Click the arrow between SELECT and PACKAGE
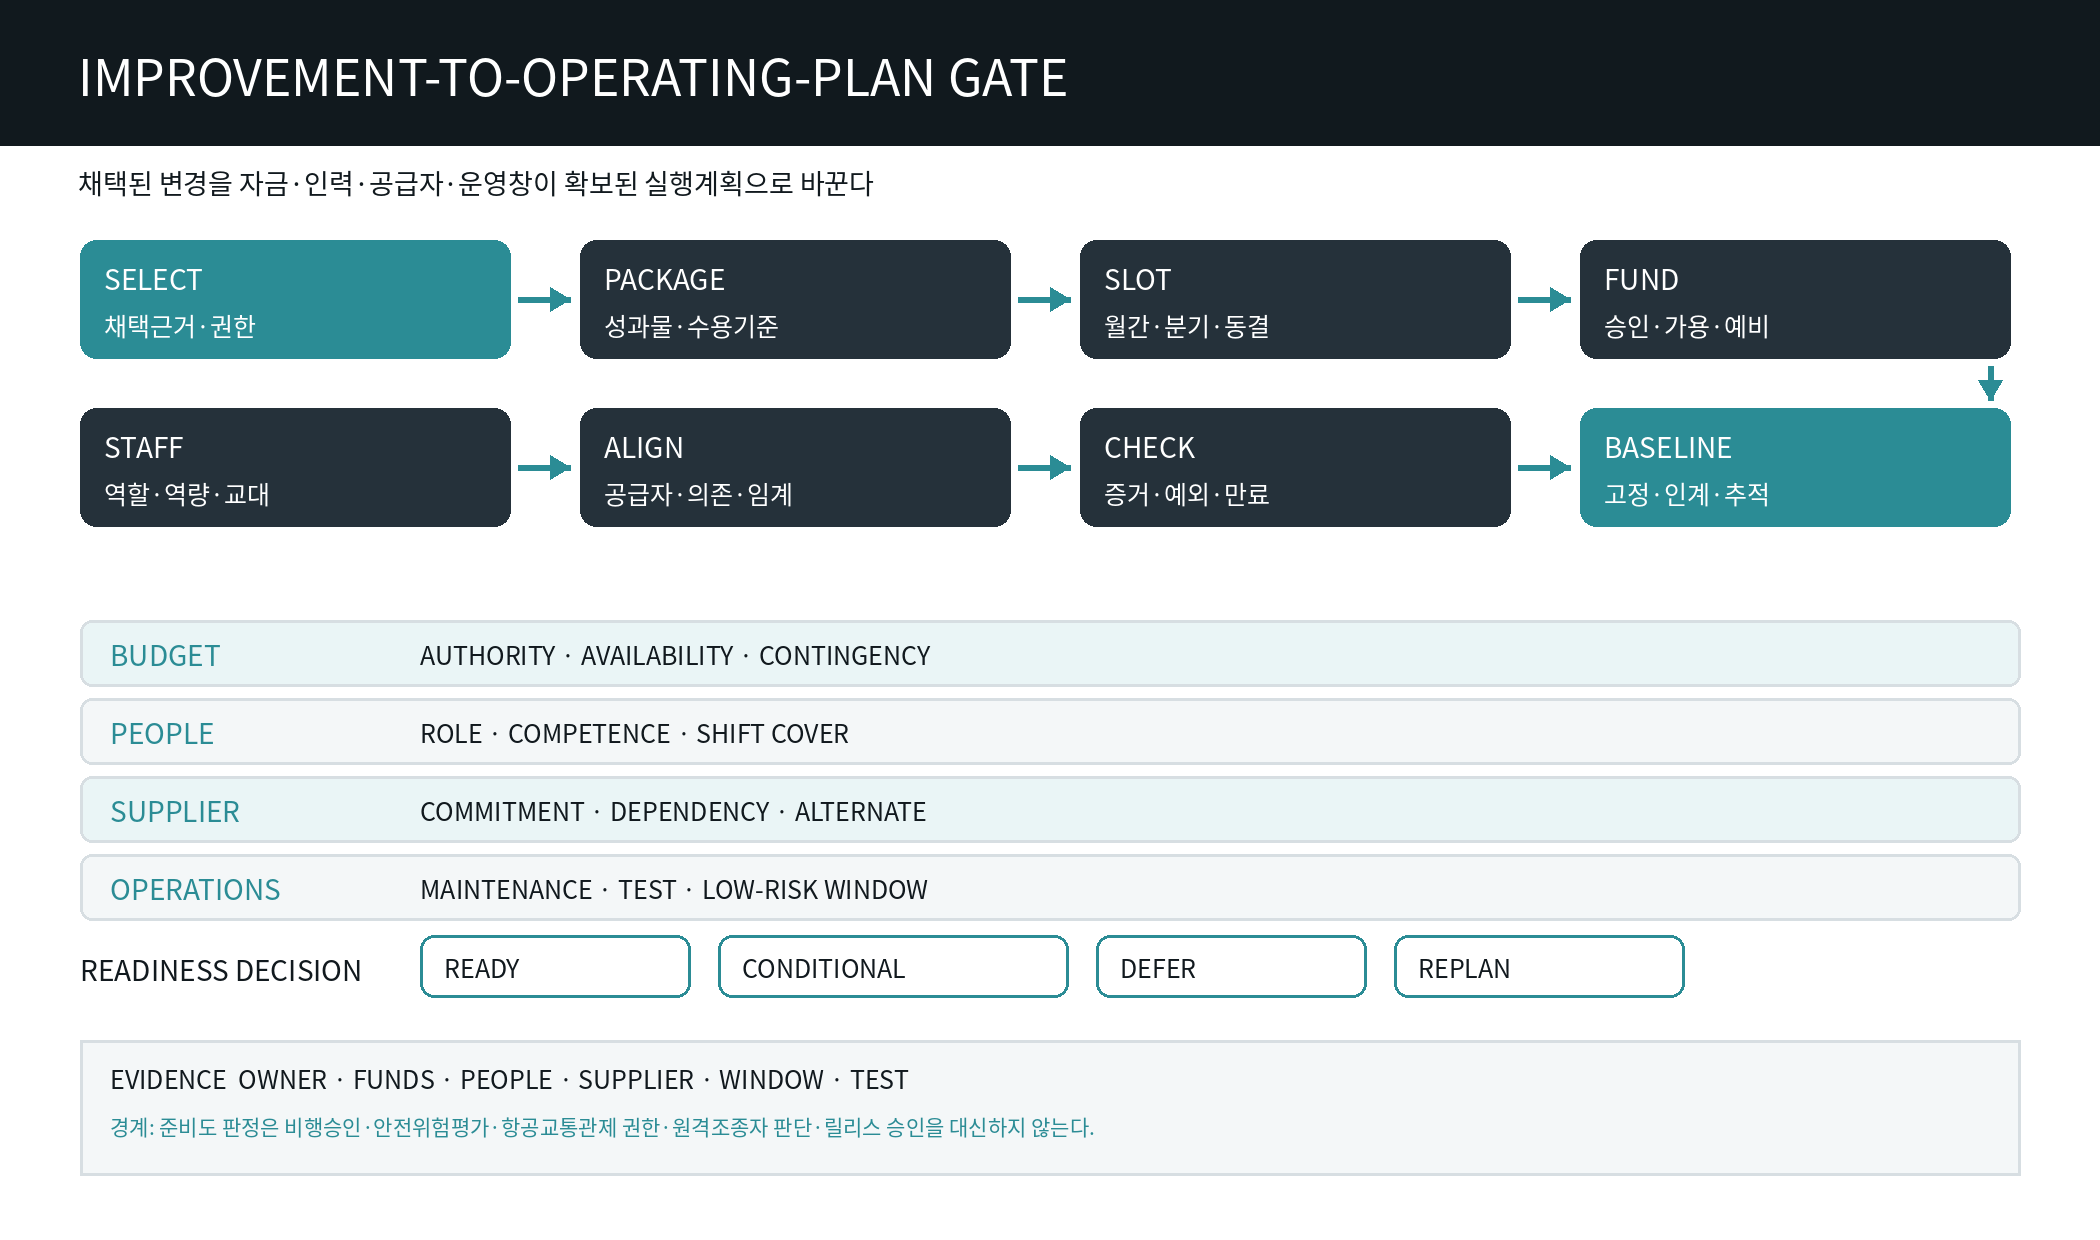This screenshot has width=2100, height=1240. tap(545, 299)
